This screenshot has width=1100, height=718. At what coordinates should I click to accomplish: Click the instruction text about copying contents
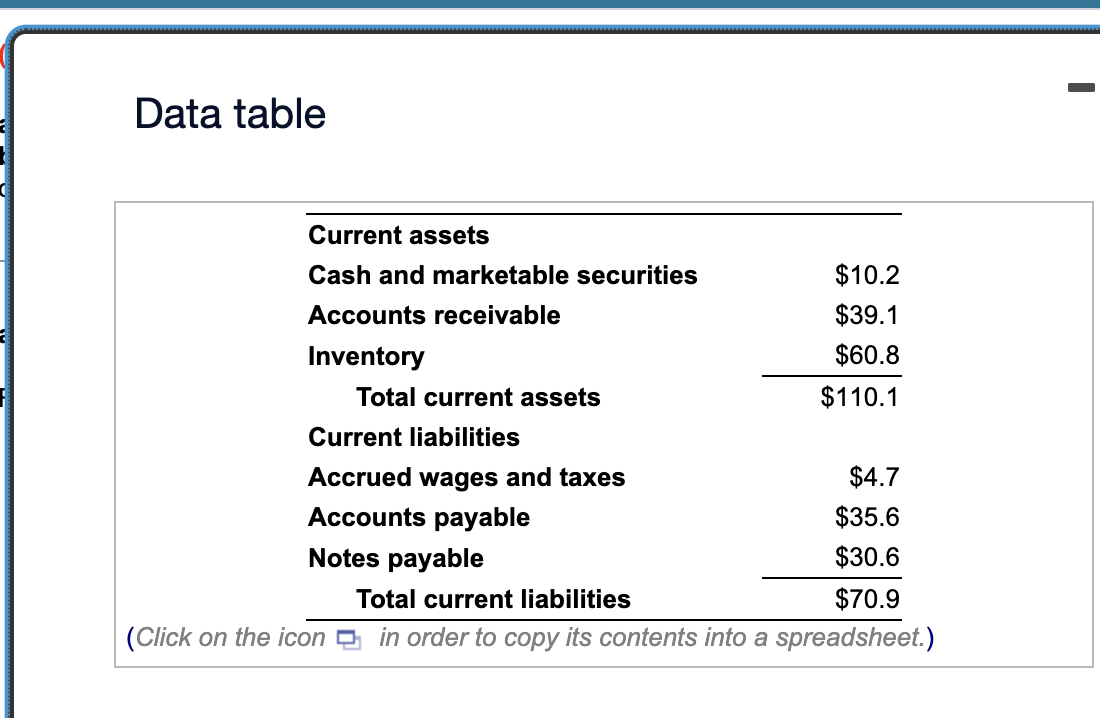tap(530, 638)
